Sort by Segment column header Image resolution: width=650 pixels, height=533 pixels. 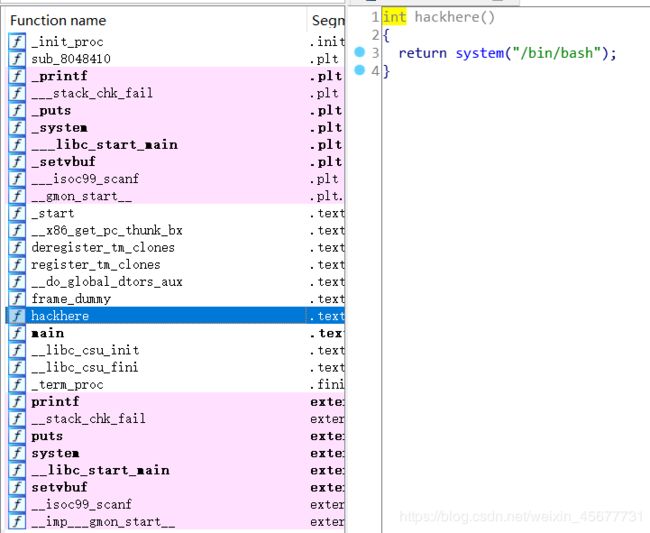click(327, 20)
